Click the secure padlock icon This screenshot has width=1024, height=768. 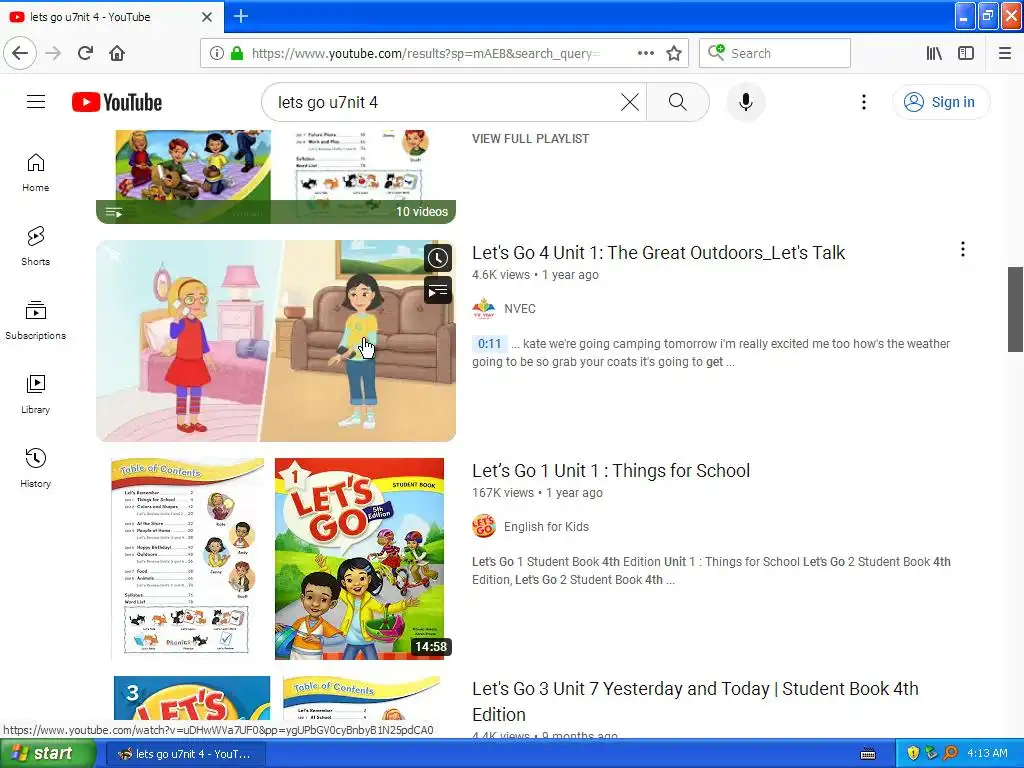pos(237,53)
